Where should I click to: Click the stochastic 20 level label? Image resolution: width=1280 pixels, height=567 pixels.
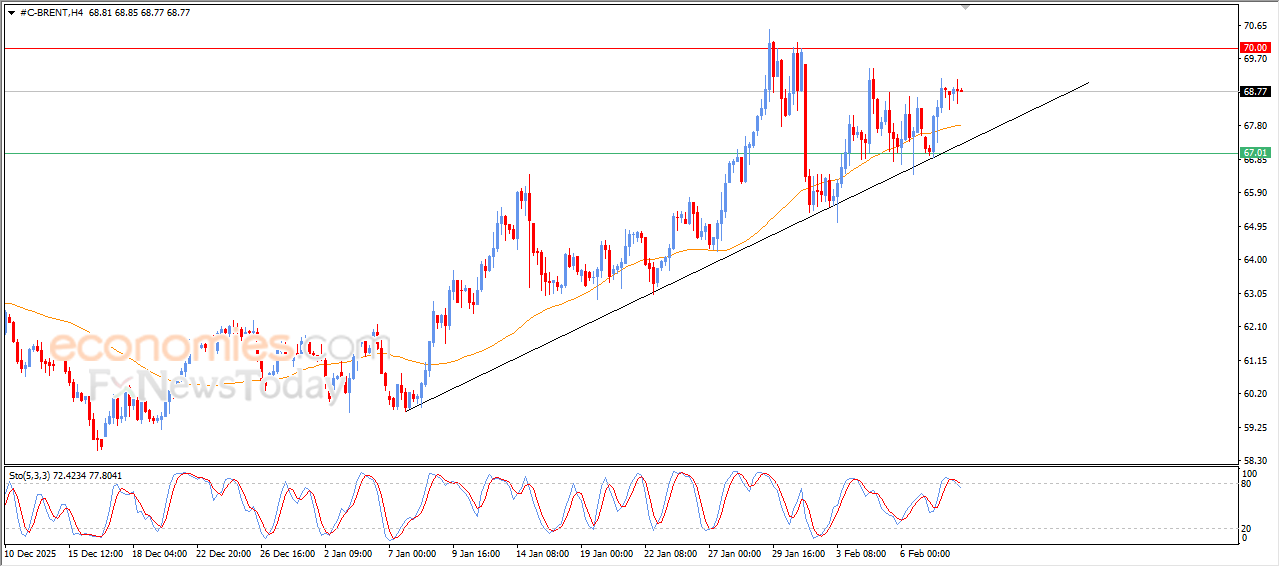pos(1245,528)
